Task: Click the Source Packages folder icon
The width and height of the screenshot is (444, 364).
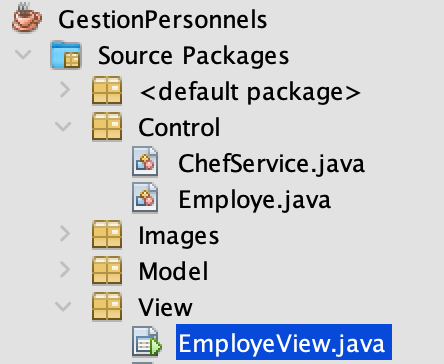Action: pos(66,55)
